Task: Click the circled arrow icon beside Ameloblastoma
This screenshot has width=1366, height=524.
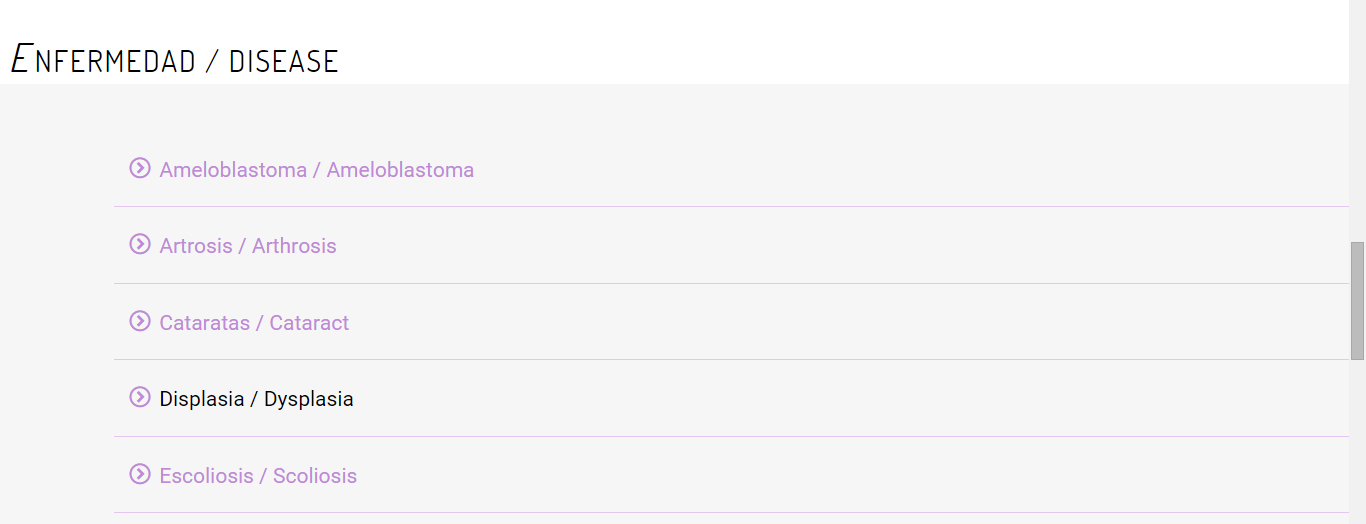Action: tap(140, 168)
